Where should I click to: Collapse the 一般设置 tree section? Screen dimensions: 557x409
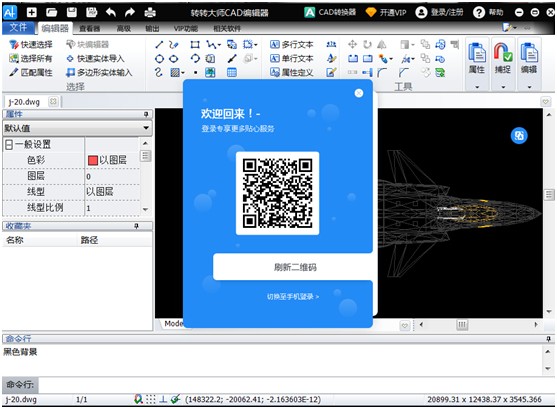point(9,144)
